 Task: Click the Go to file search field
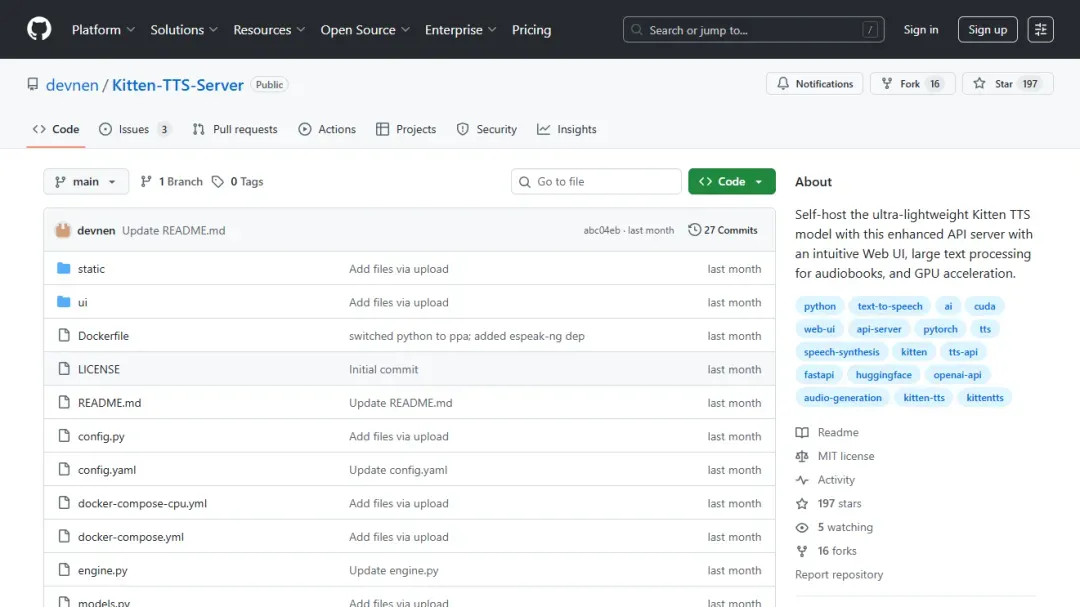(596, 182)
